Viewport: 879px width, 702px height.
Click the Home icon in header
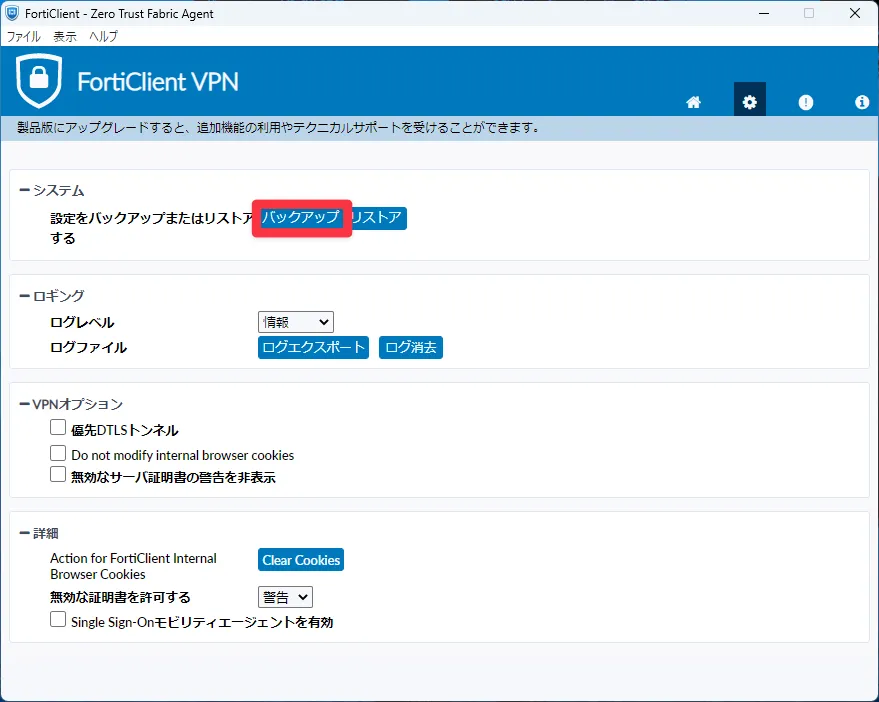click(x=693, y=102)
